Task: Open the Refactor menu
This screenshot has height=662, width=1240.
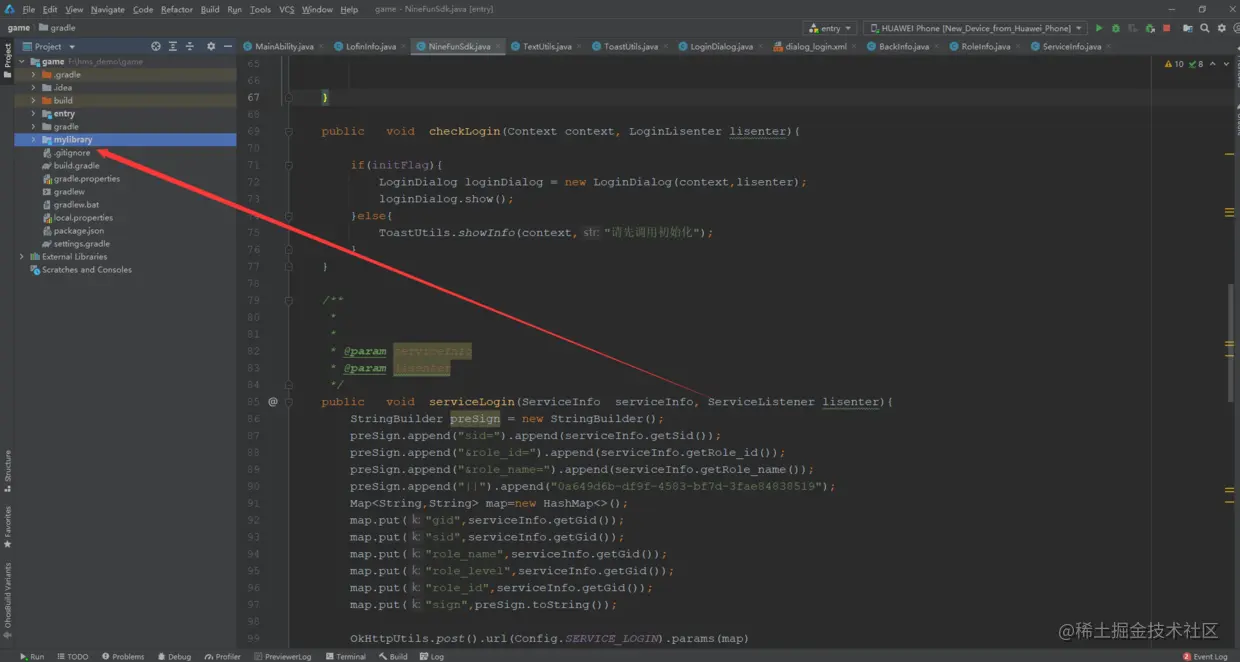Action: coord(177,9)
